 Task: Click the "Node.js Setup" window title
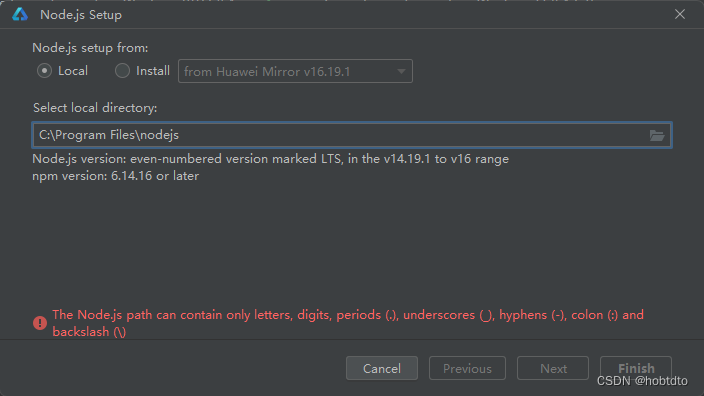(x=81, y=15)
